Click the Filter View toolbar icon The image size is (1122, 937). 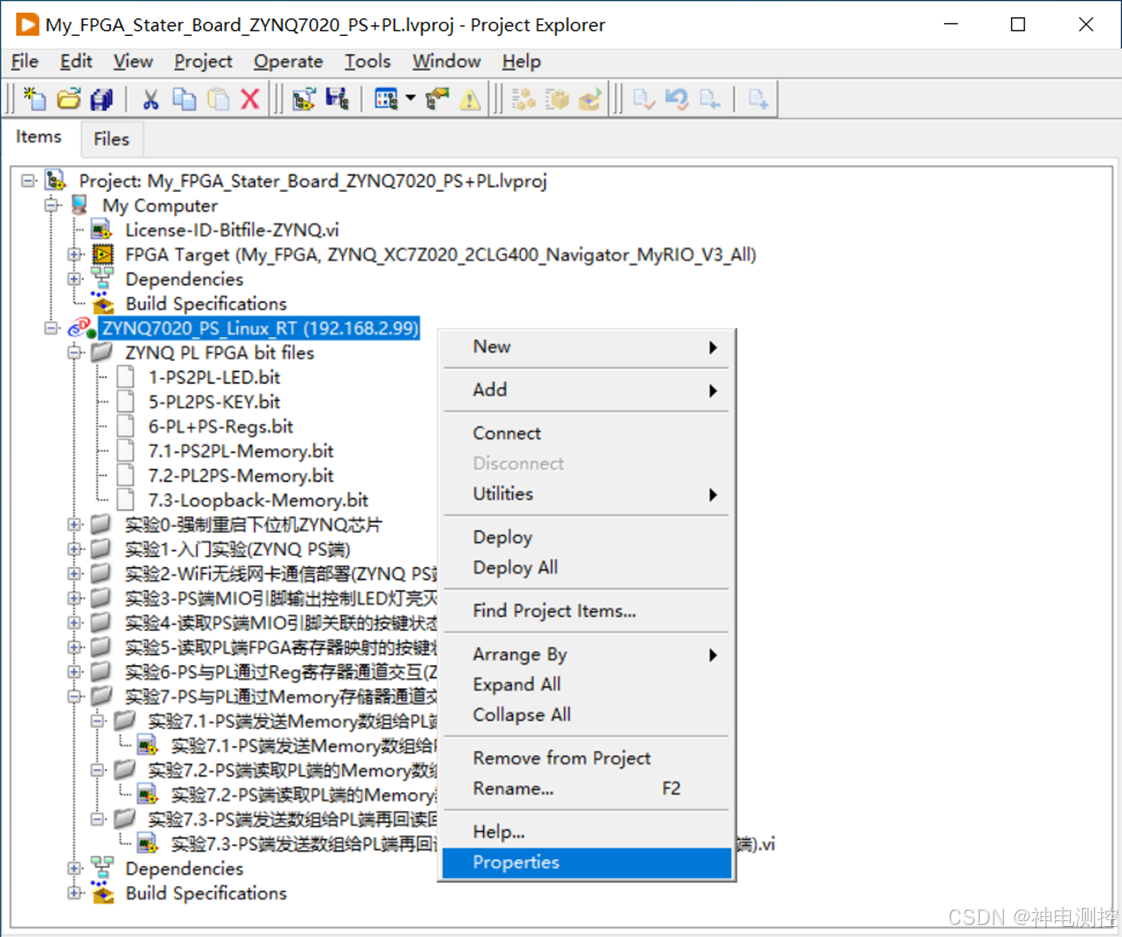386,99
